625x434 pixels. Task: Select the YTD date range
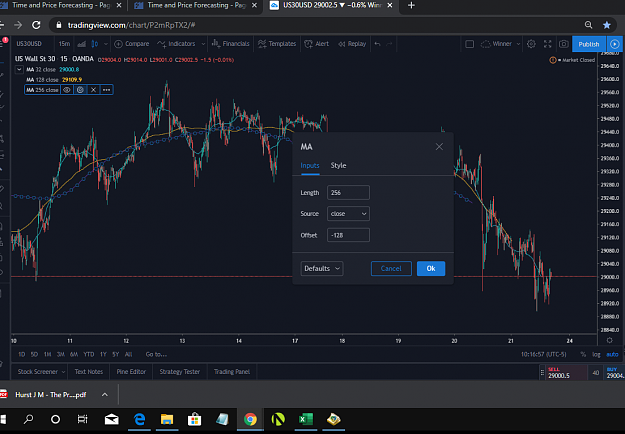pyautogui.click(x=88, y=354)
